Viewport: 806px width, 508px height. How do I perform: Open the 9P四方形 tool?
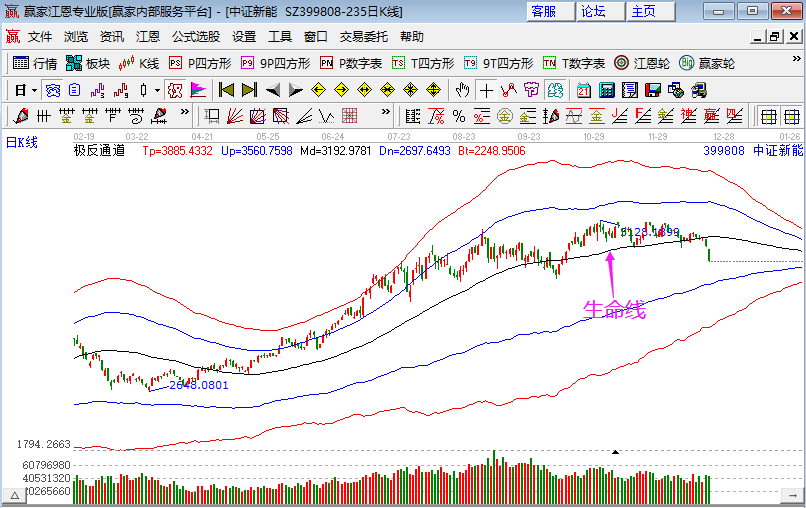click(x=276, y=63)
